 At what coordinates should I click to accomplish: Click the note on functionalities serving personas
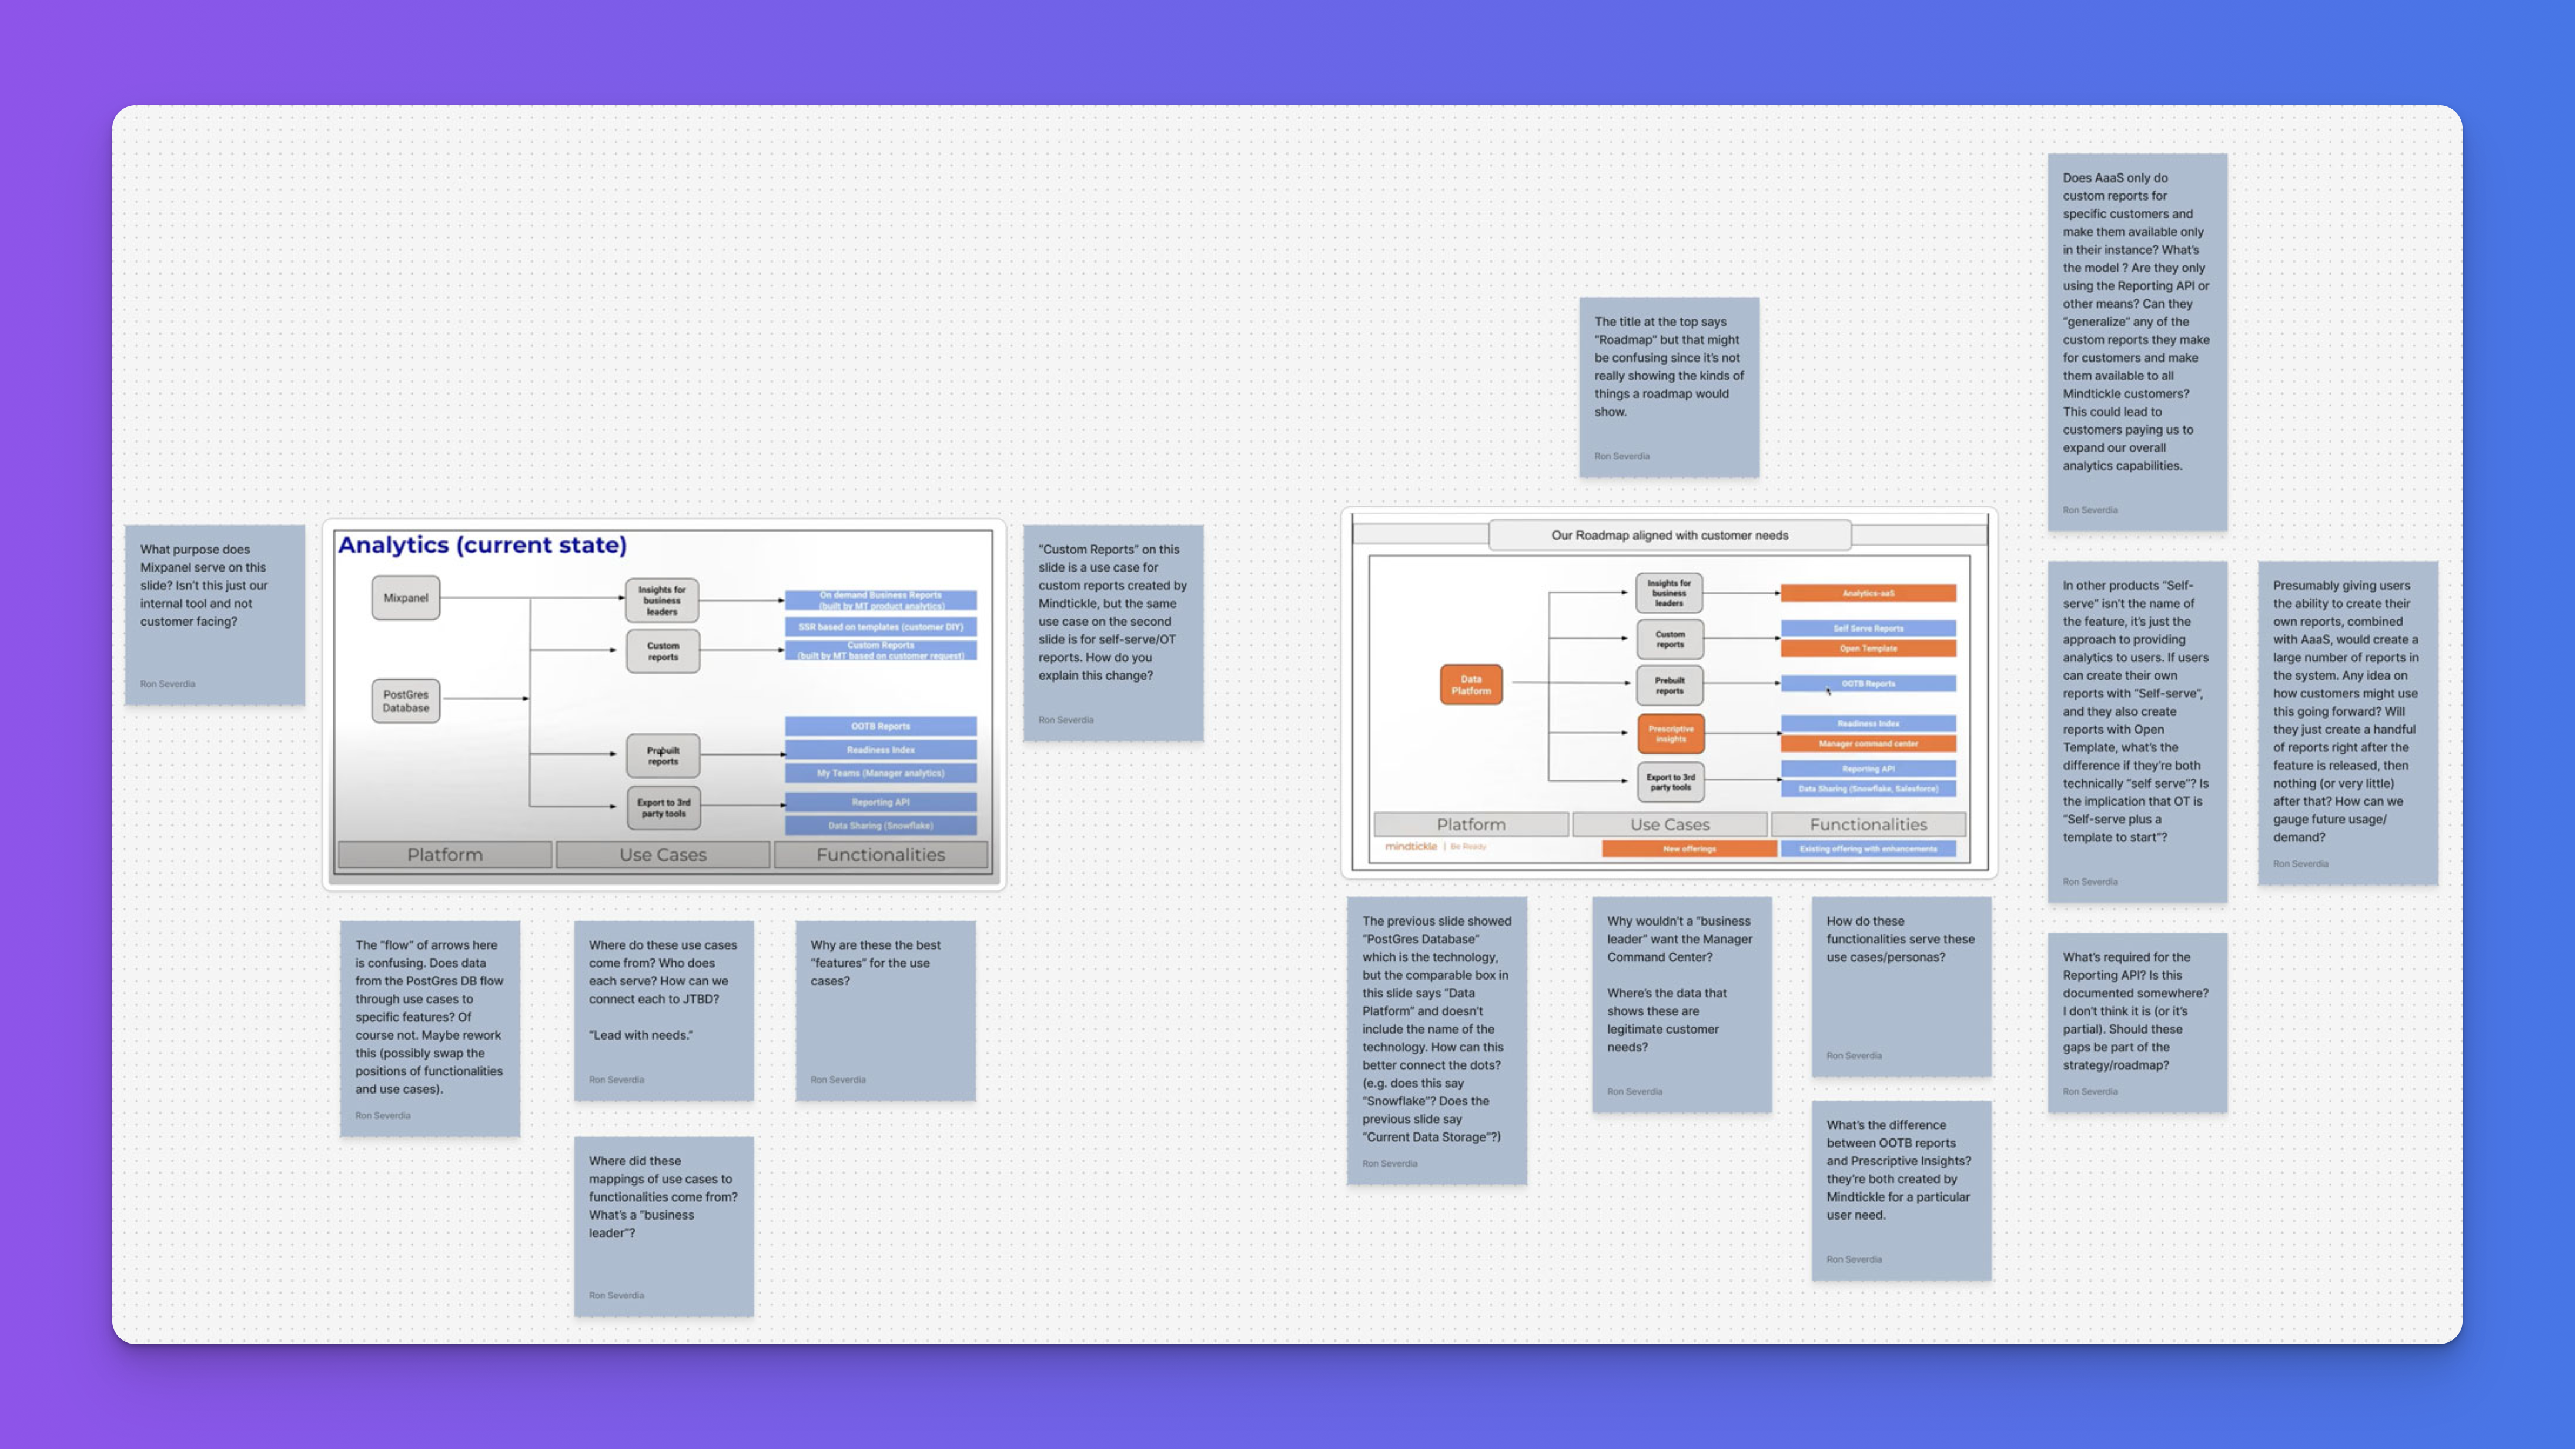point(1901,986)
